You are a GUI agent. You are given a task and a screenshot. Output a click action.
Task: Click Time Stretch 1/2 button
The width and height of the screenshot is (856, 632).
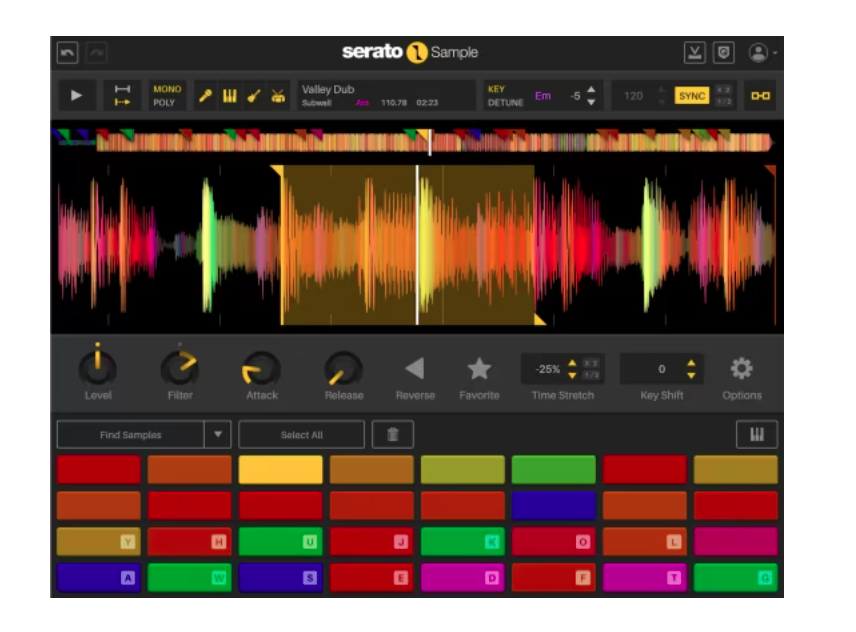tap(591, 375)
